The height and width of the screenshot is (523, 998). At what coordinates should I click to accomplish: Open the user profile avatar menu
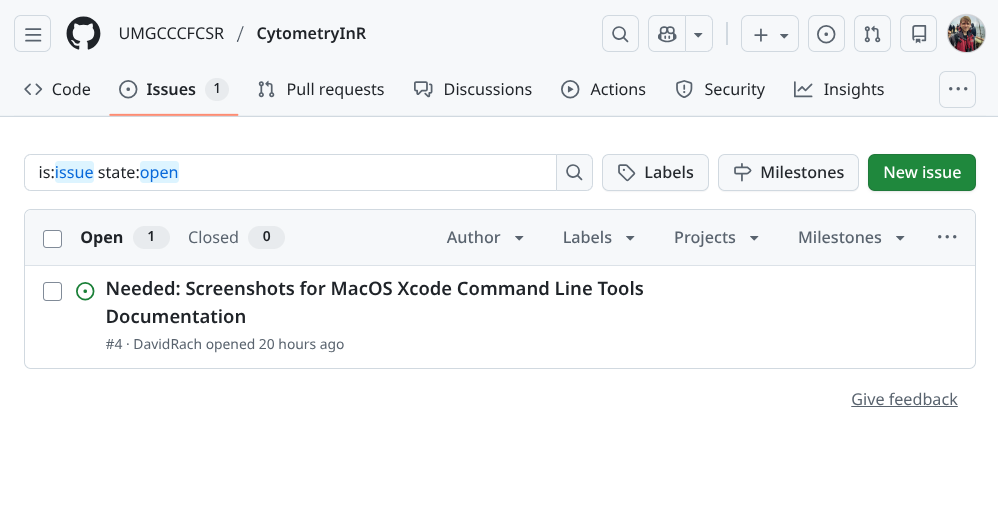click(966, 34)
